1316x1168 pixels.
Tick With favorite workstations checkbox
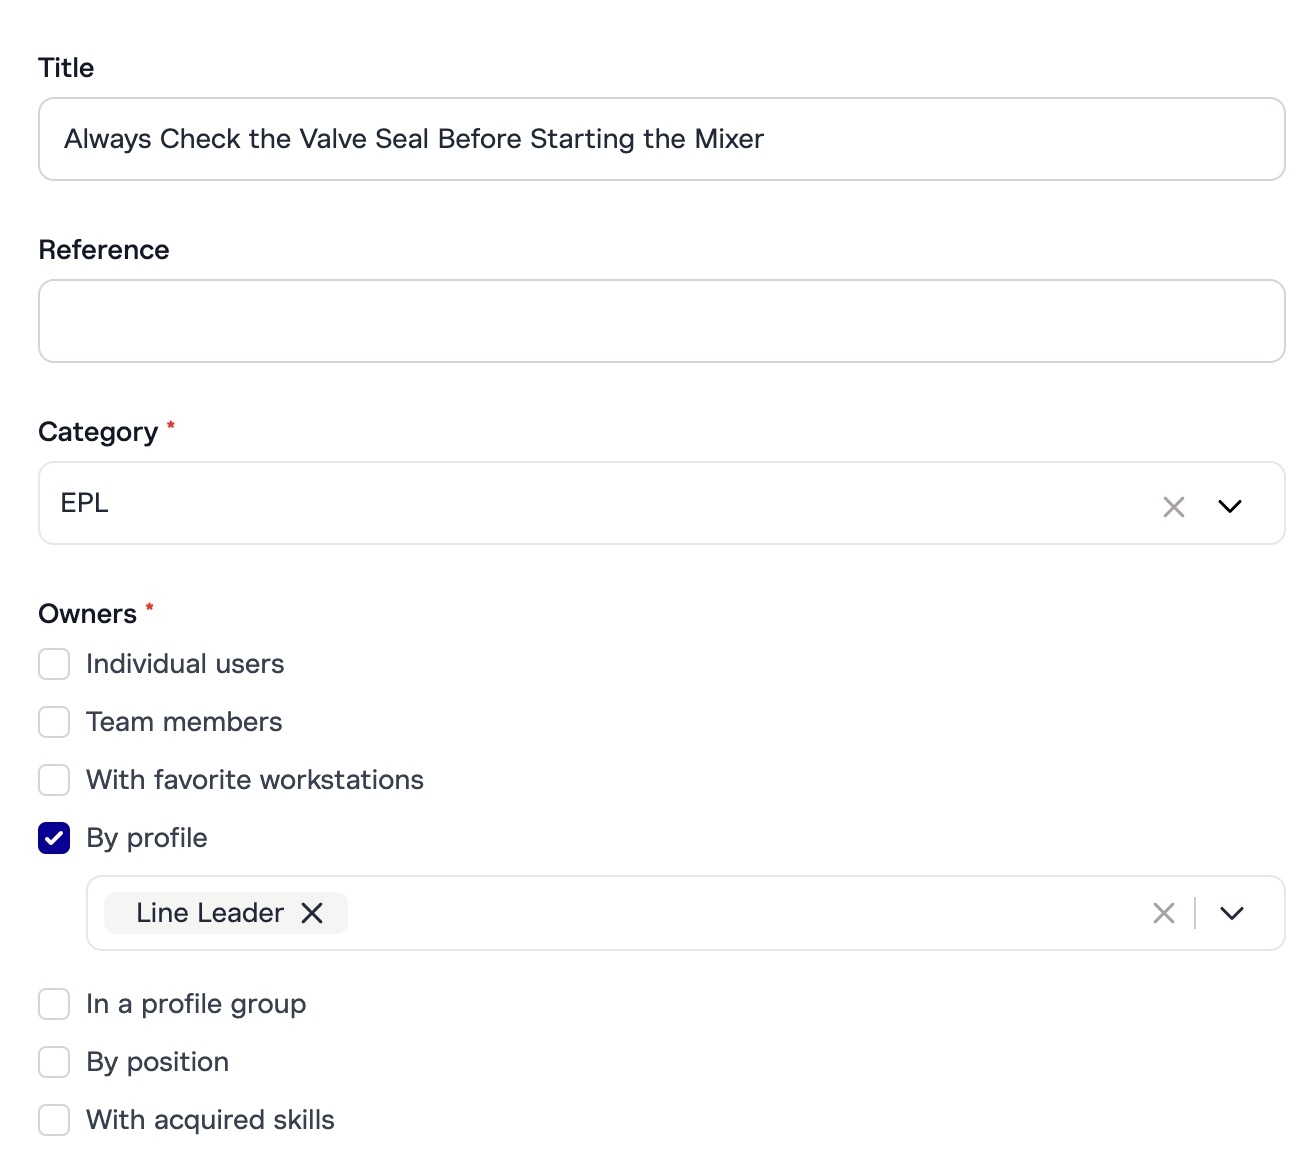pyautogui.click(x=54, y=780)
